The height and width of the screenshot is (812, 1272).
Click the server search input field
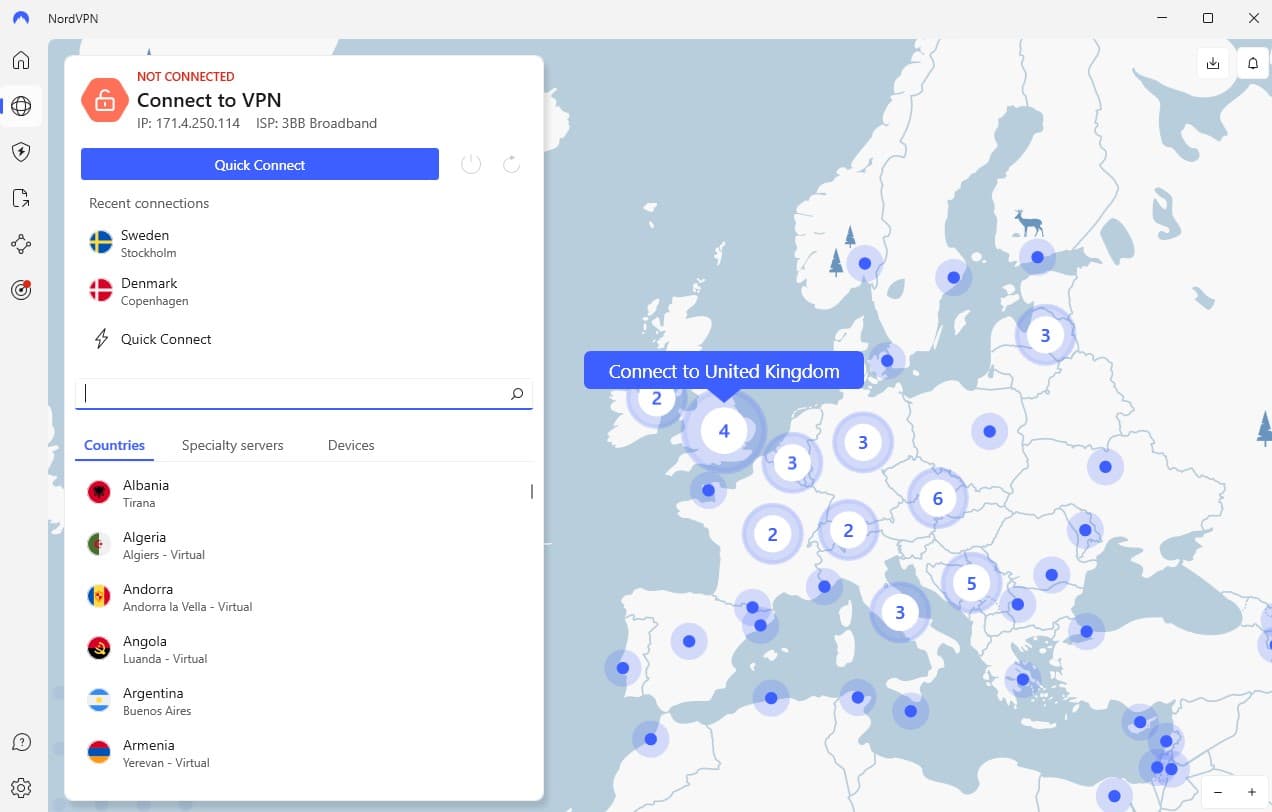tap(295, 394)
